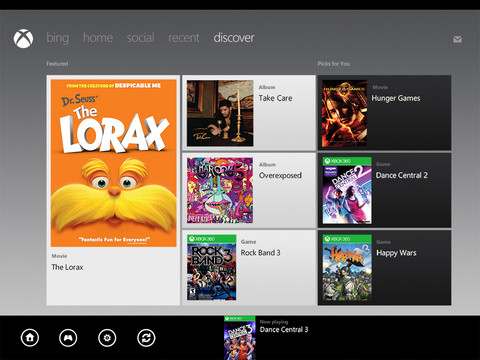This screenshot has width=480, height=360.
Task: Open the Happy Wars game cover
Action: (x=347, y=268)
